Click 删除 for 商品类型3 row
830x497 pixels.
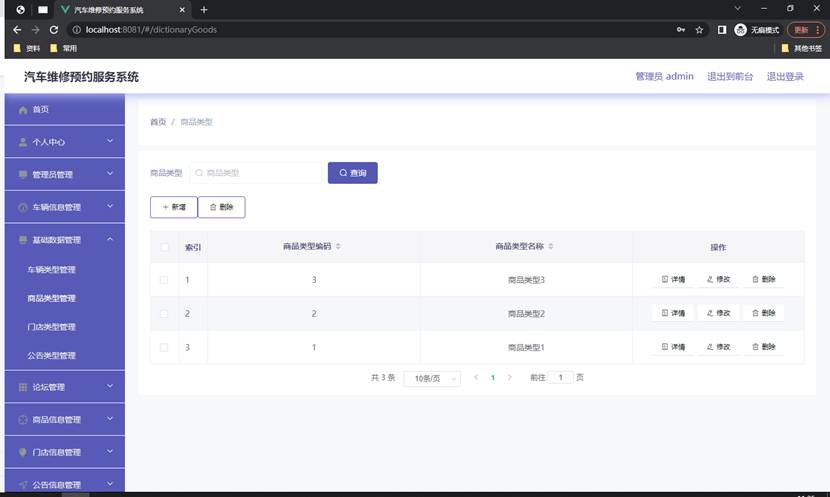coord(764,279)
